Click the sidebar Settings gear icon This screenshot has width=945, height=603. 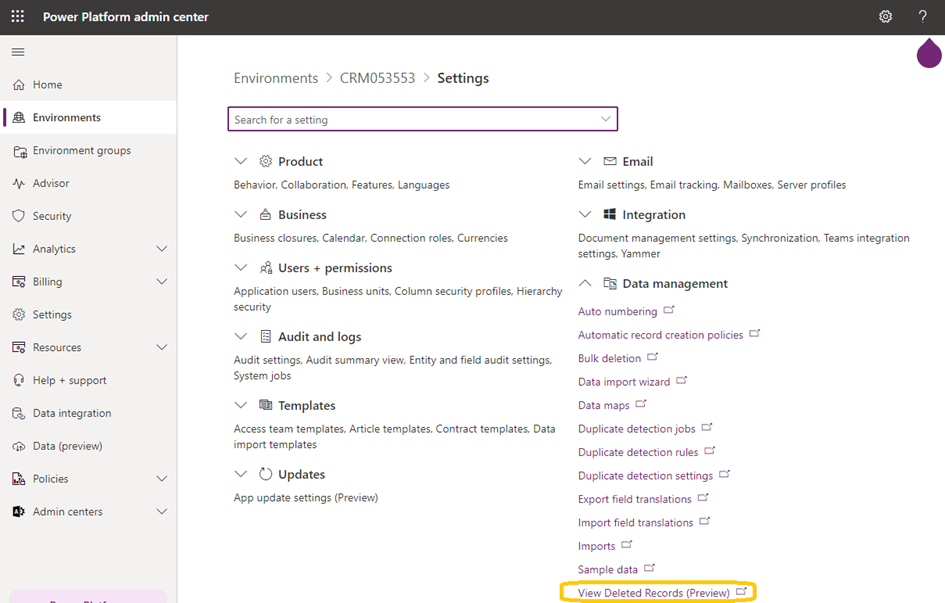click(19, 314)
